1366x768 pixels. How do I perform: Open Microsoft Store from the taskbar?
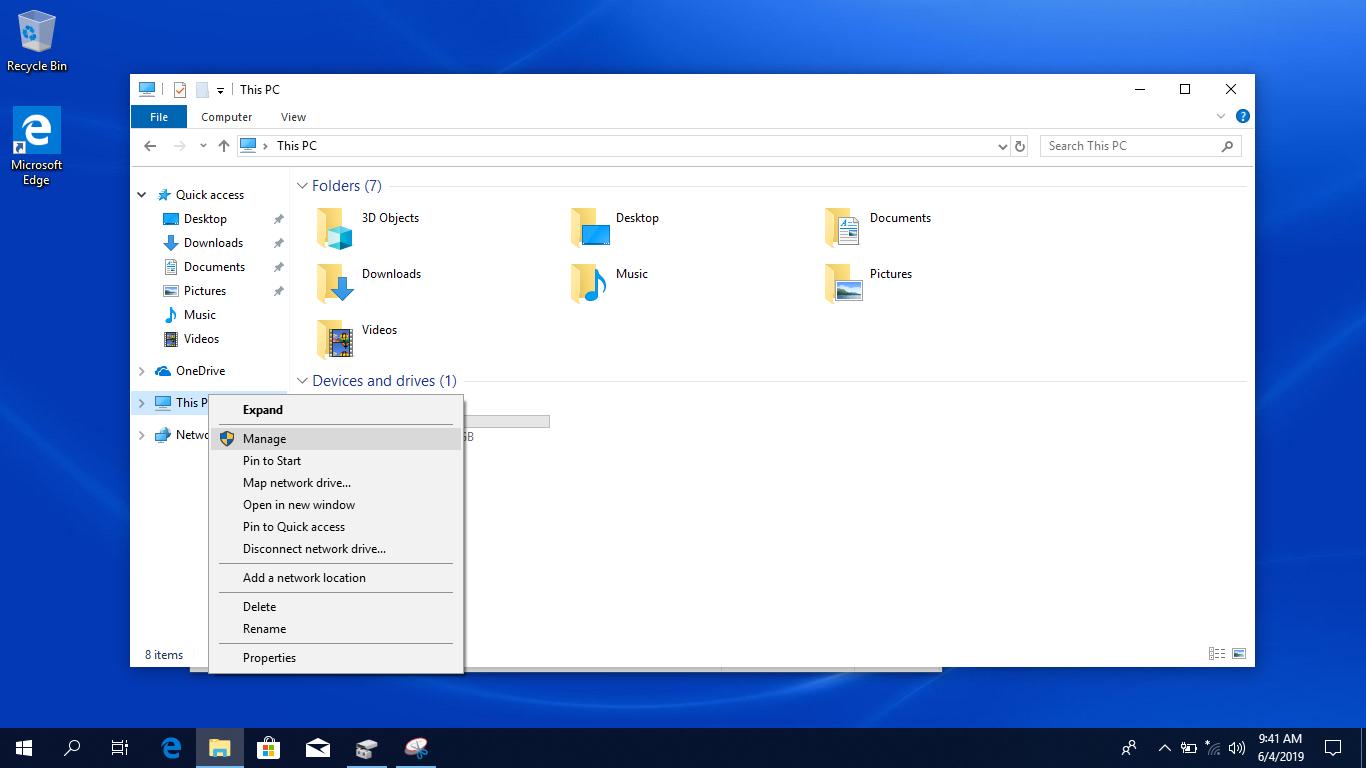pyautogui.click(x=268, y=748)
